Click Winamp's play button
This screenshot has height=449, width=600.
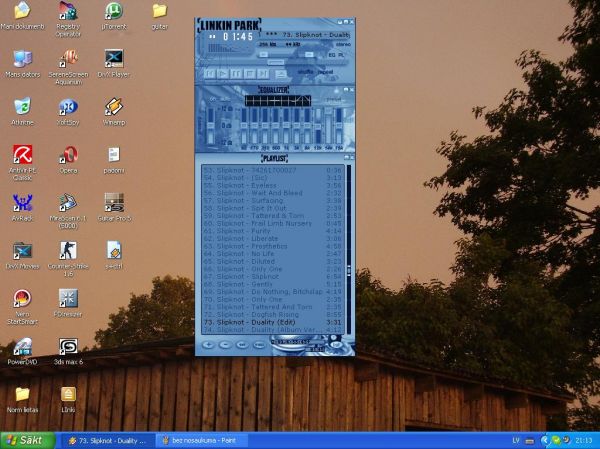(223, 73)
